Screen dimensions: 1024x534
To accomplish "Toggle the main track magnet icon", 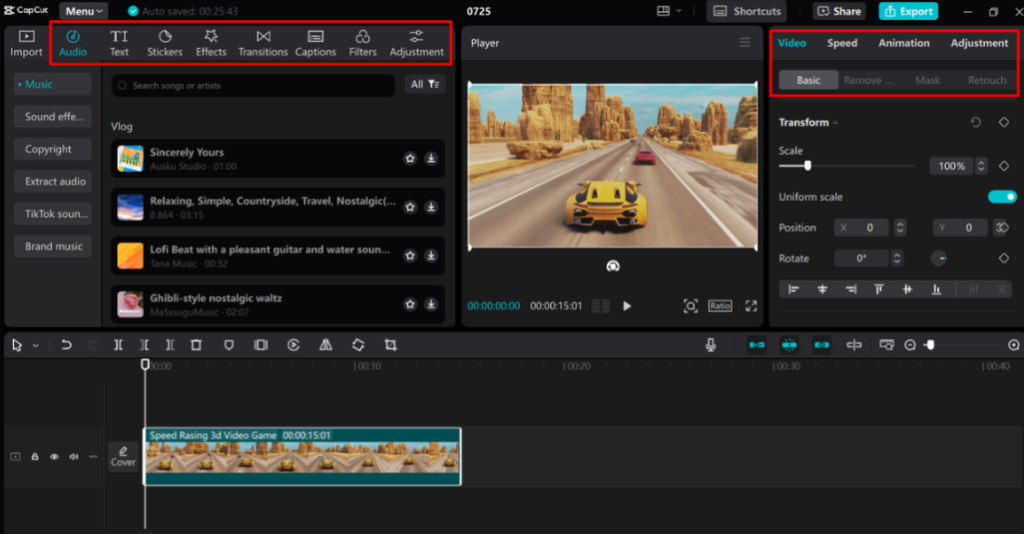I will coord(757,345).
